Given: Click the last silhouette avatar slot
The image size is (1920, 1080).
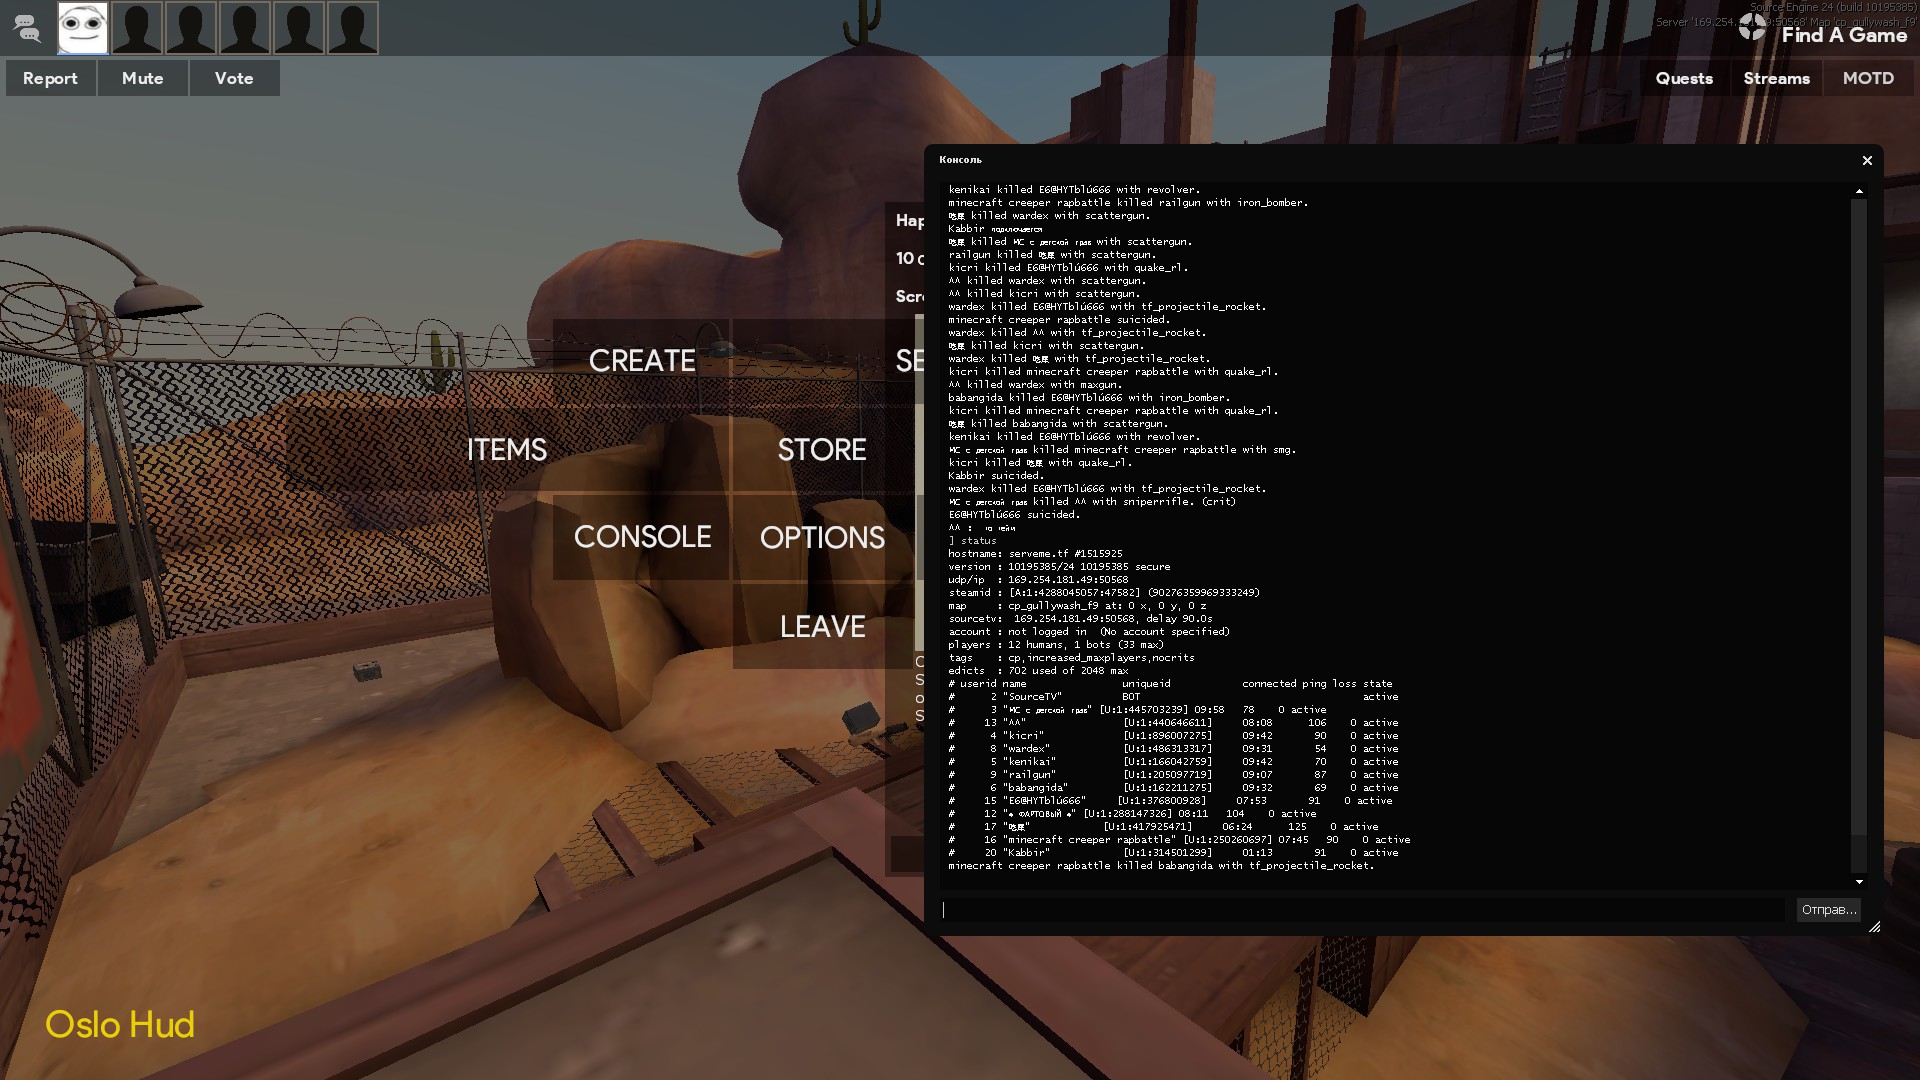Looking at the screenshot, I should point(352,28).
